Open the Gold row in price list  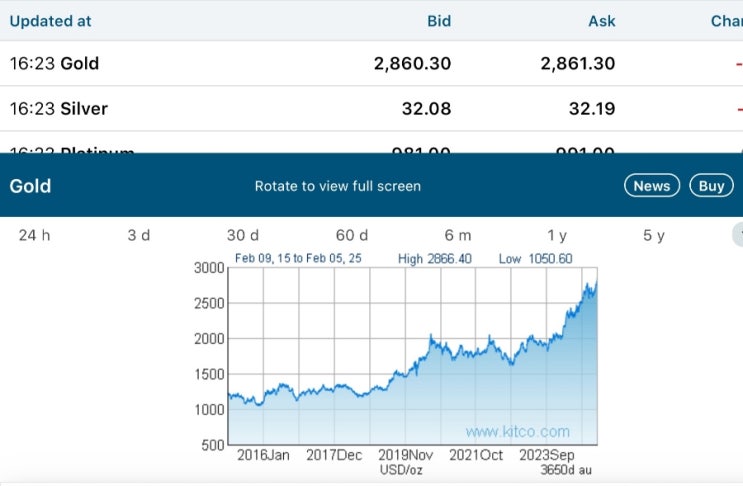click(x=80, y=64)
